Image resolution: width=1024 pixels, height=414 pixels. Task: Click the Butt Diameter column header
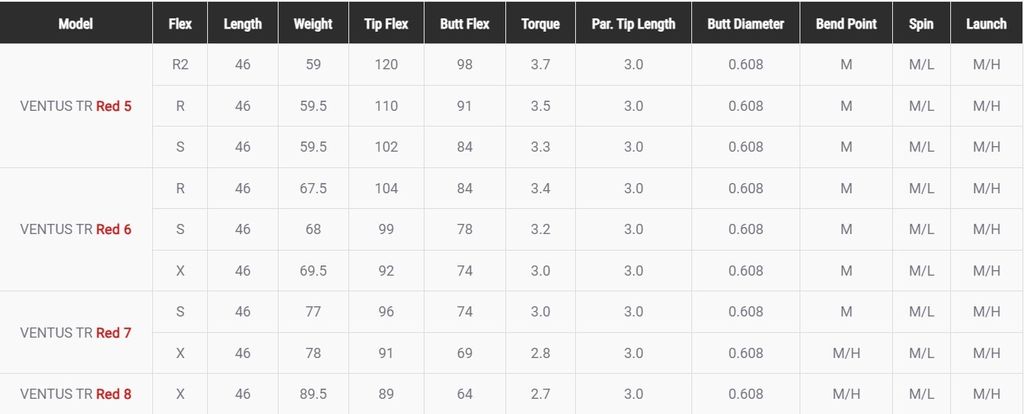pyautogui.click(x=746, y=24)
